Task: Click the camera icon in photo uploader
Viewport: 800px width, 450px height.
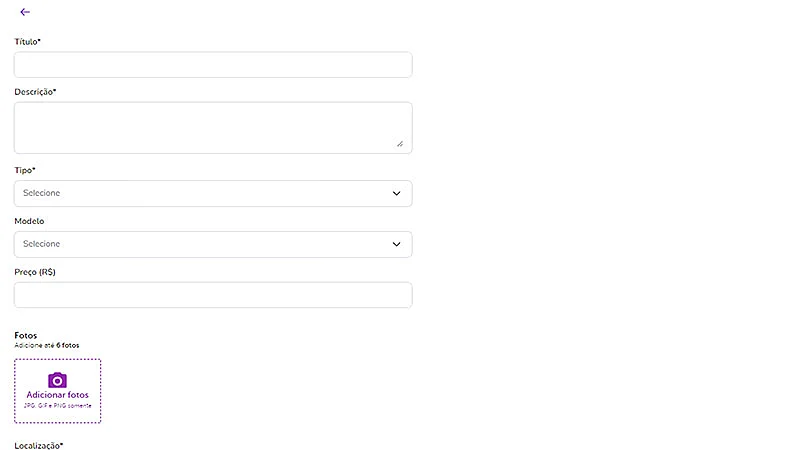Action: click(x=58, y=380)
